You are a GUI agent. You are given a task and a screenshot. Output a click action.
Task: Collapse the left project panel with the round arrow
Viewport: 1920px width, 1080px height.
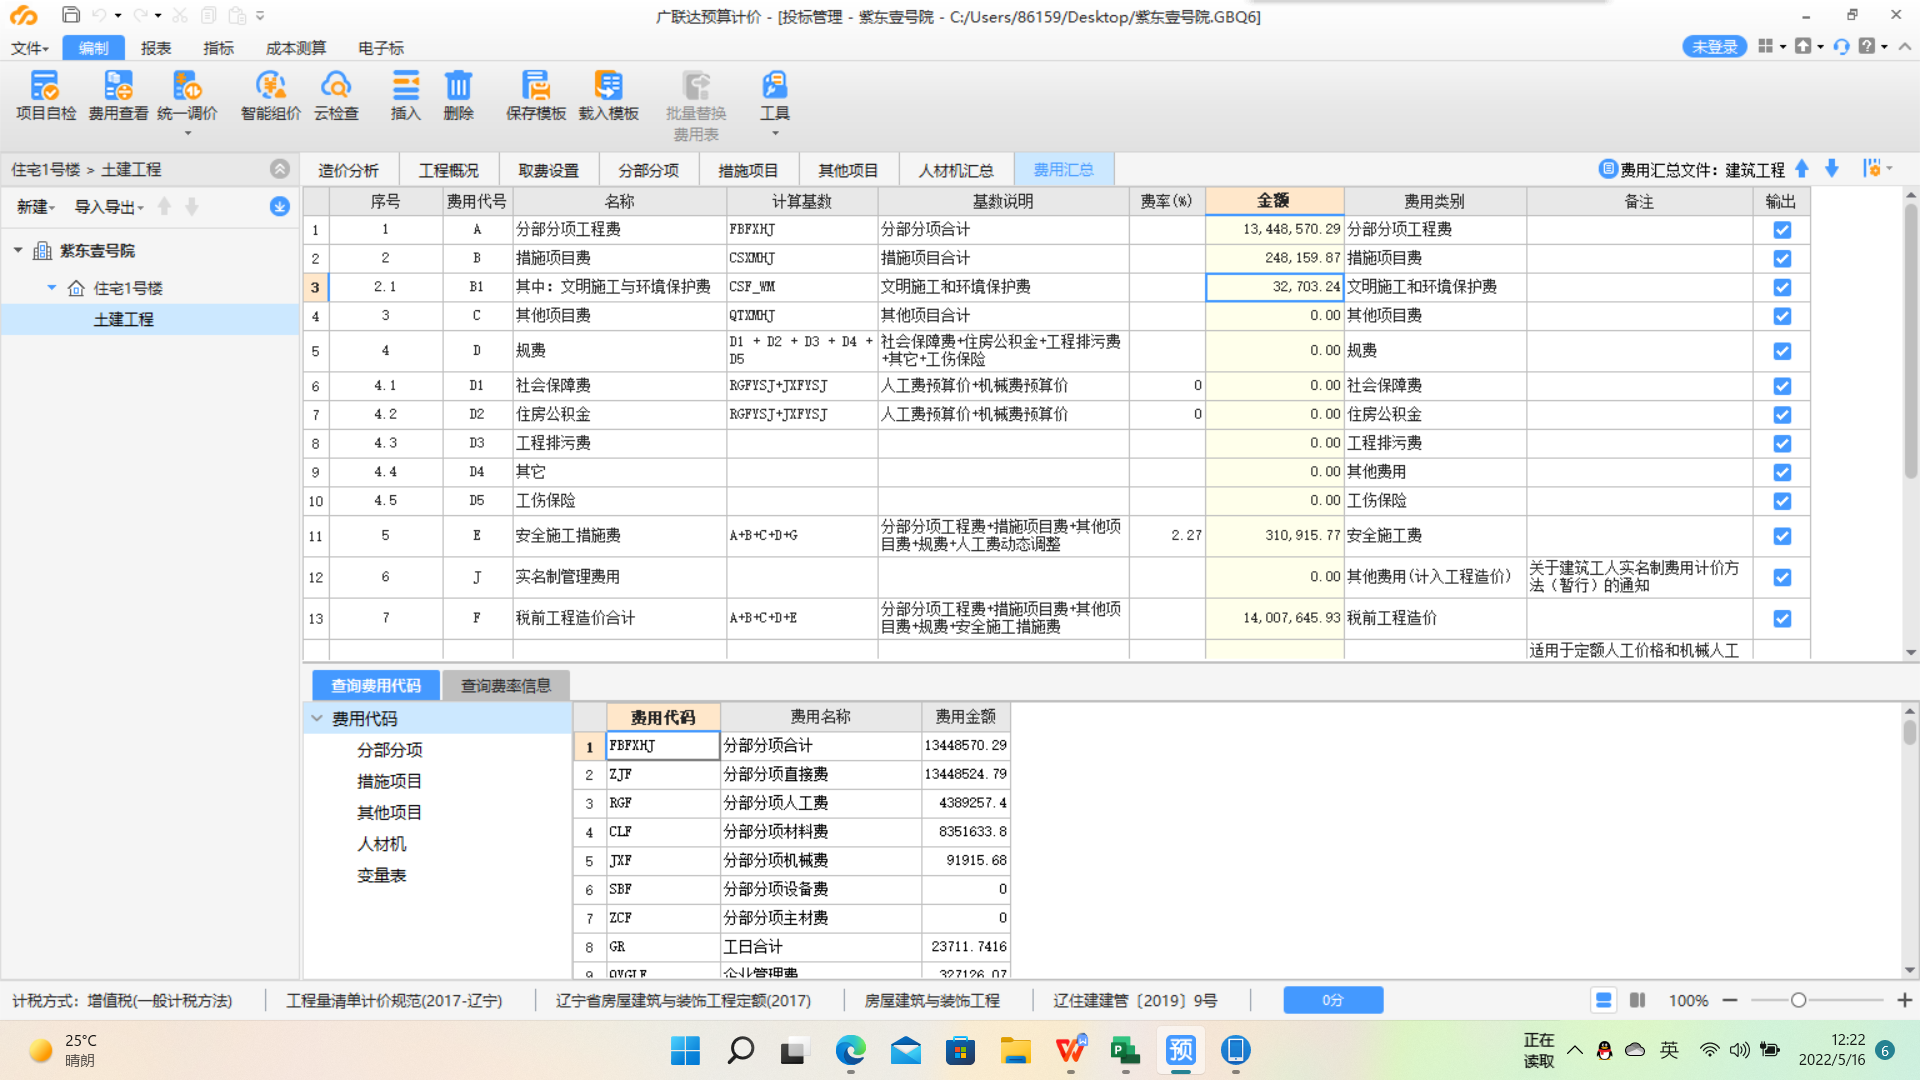pyautogui.click(x=280, y=169)
